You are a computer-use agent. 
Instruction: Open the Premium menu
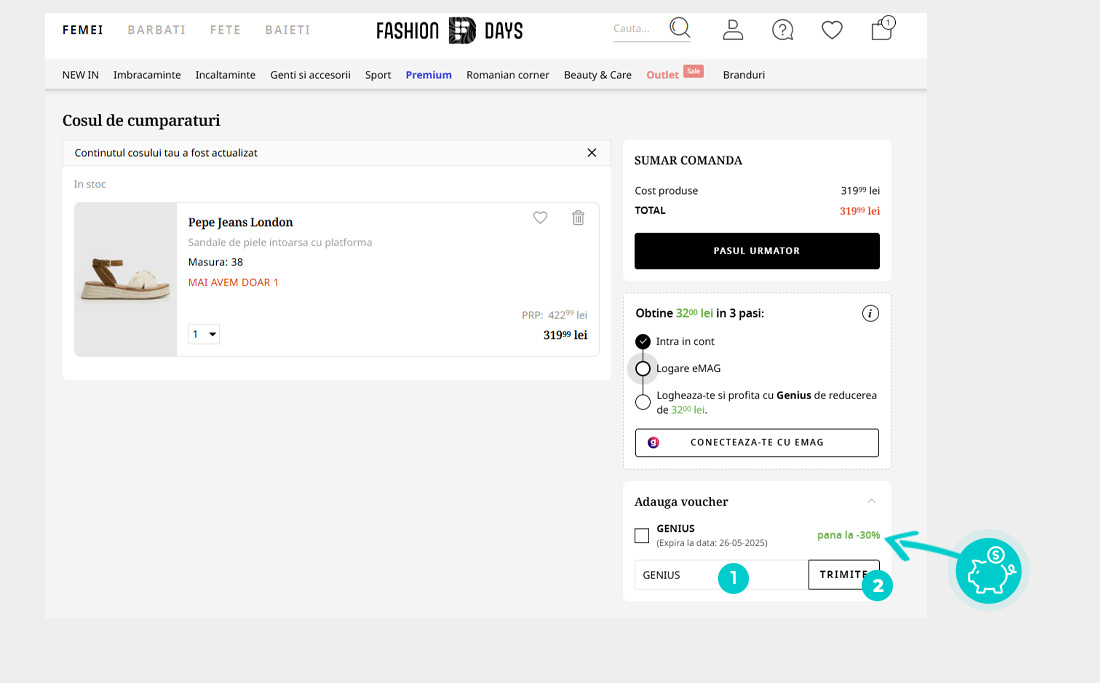tap(429, 74)
